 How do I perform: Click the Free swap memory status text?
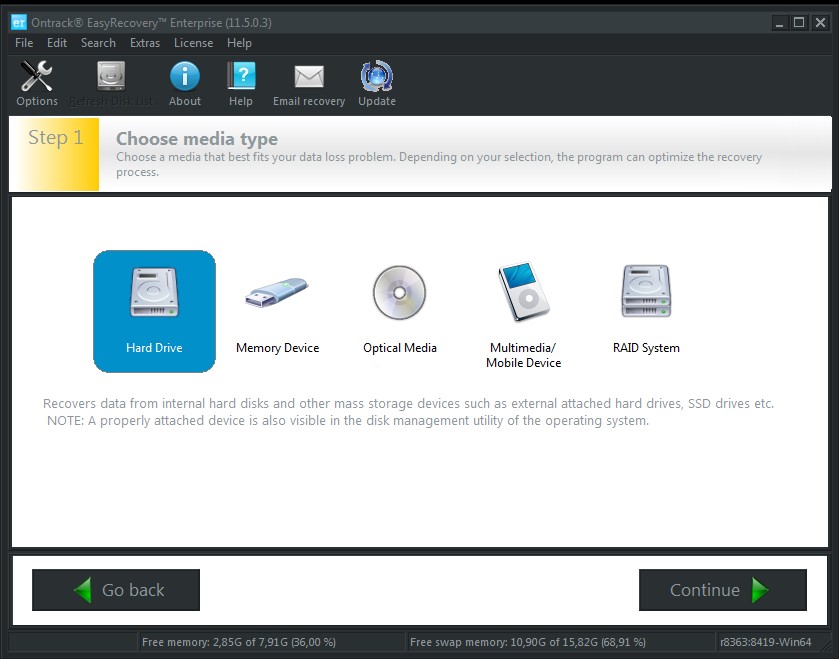point(528,642)
